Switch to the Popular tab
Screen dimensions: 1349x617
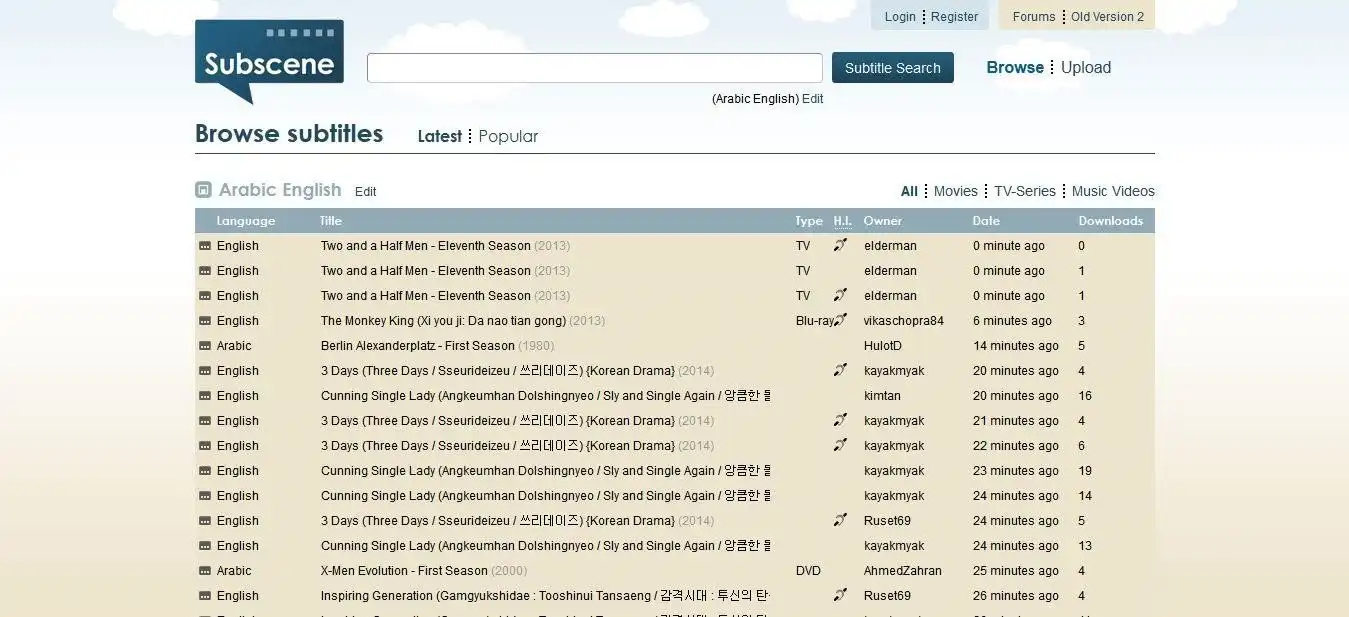point(508,136)
